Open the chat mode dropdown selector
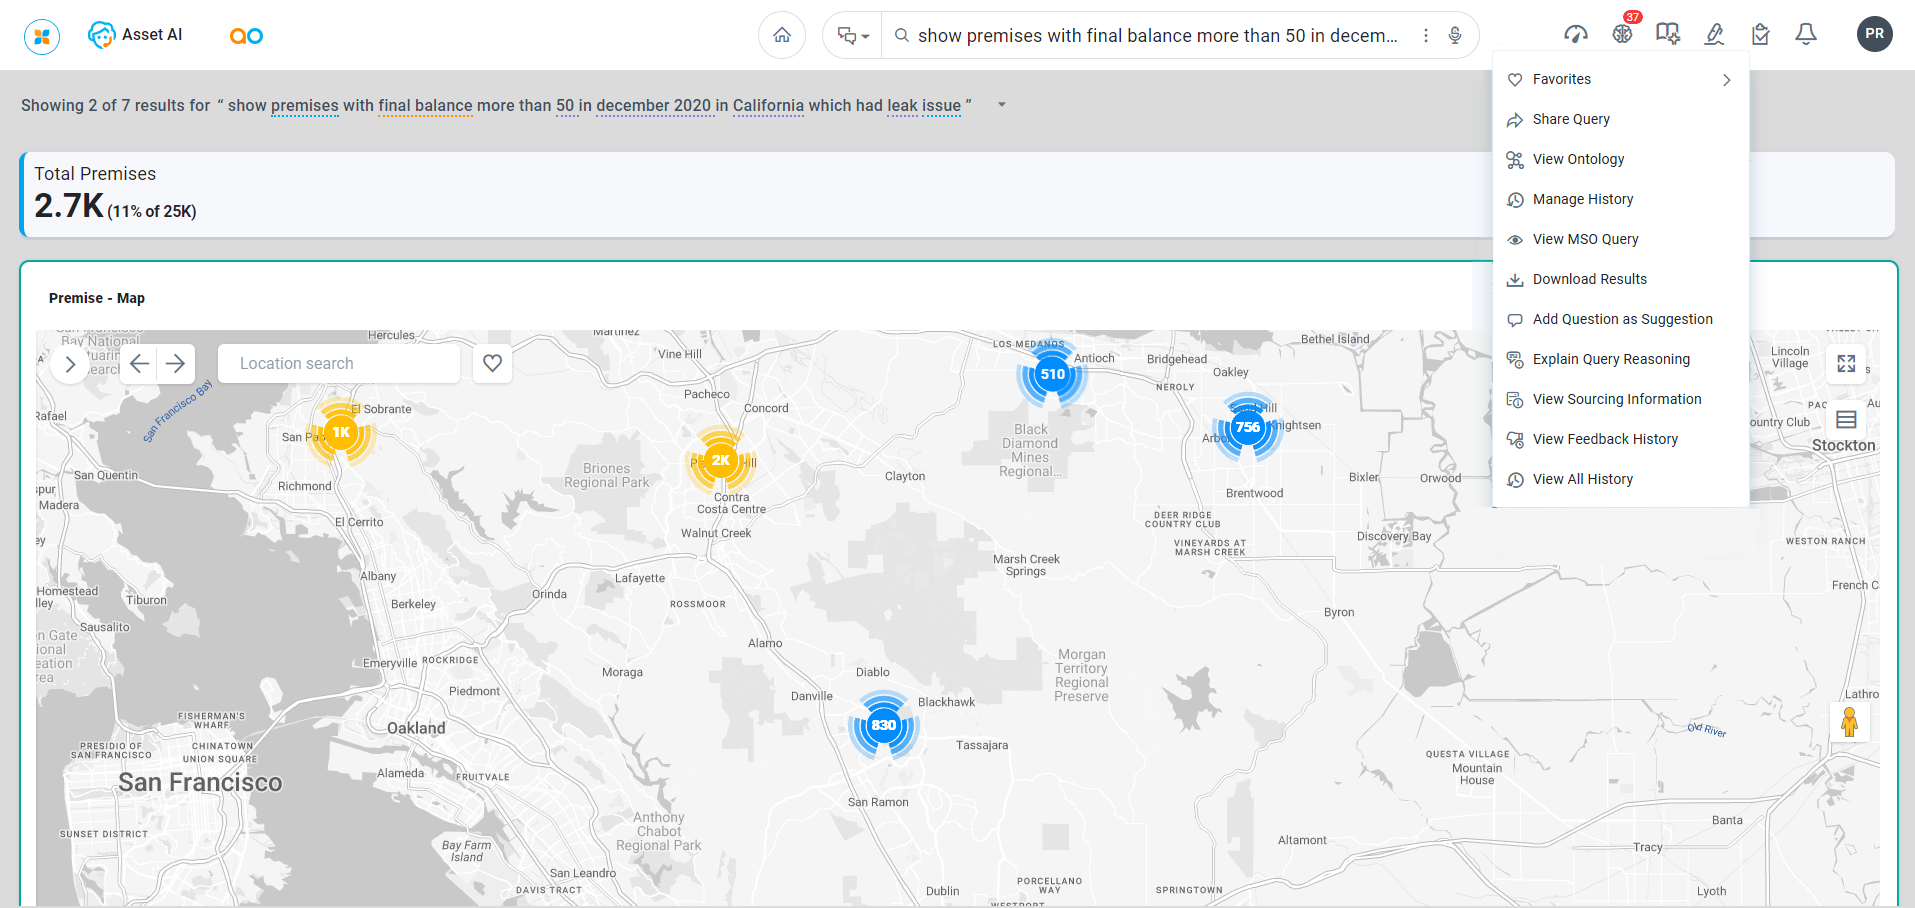1915x908 pixels. coord(852,35)
